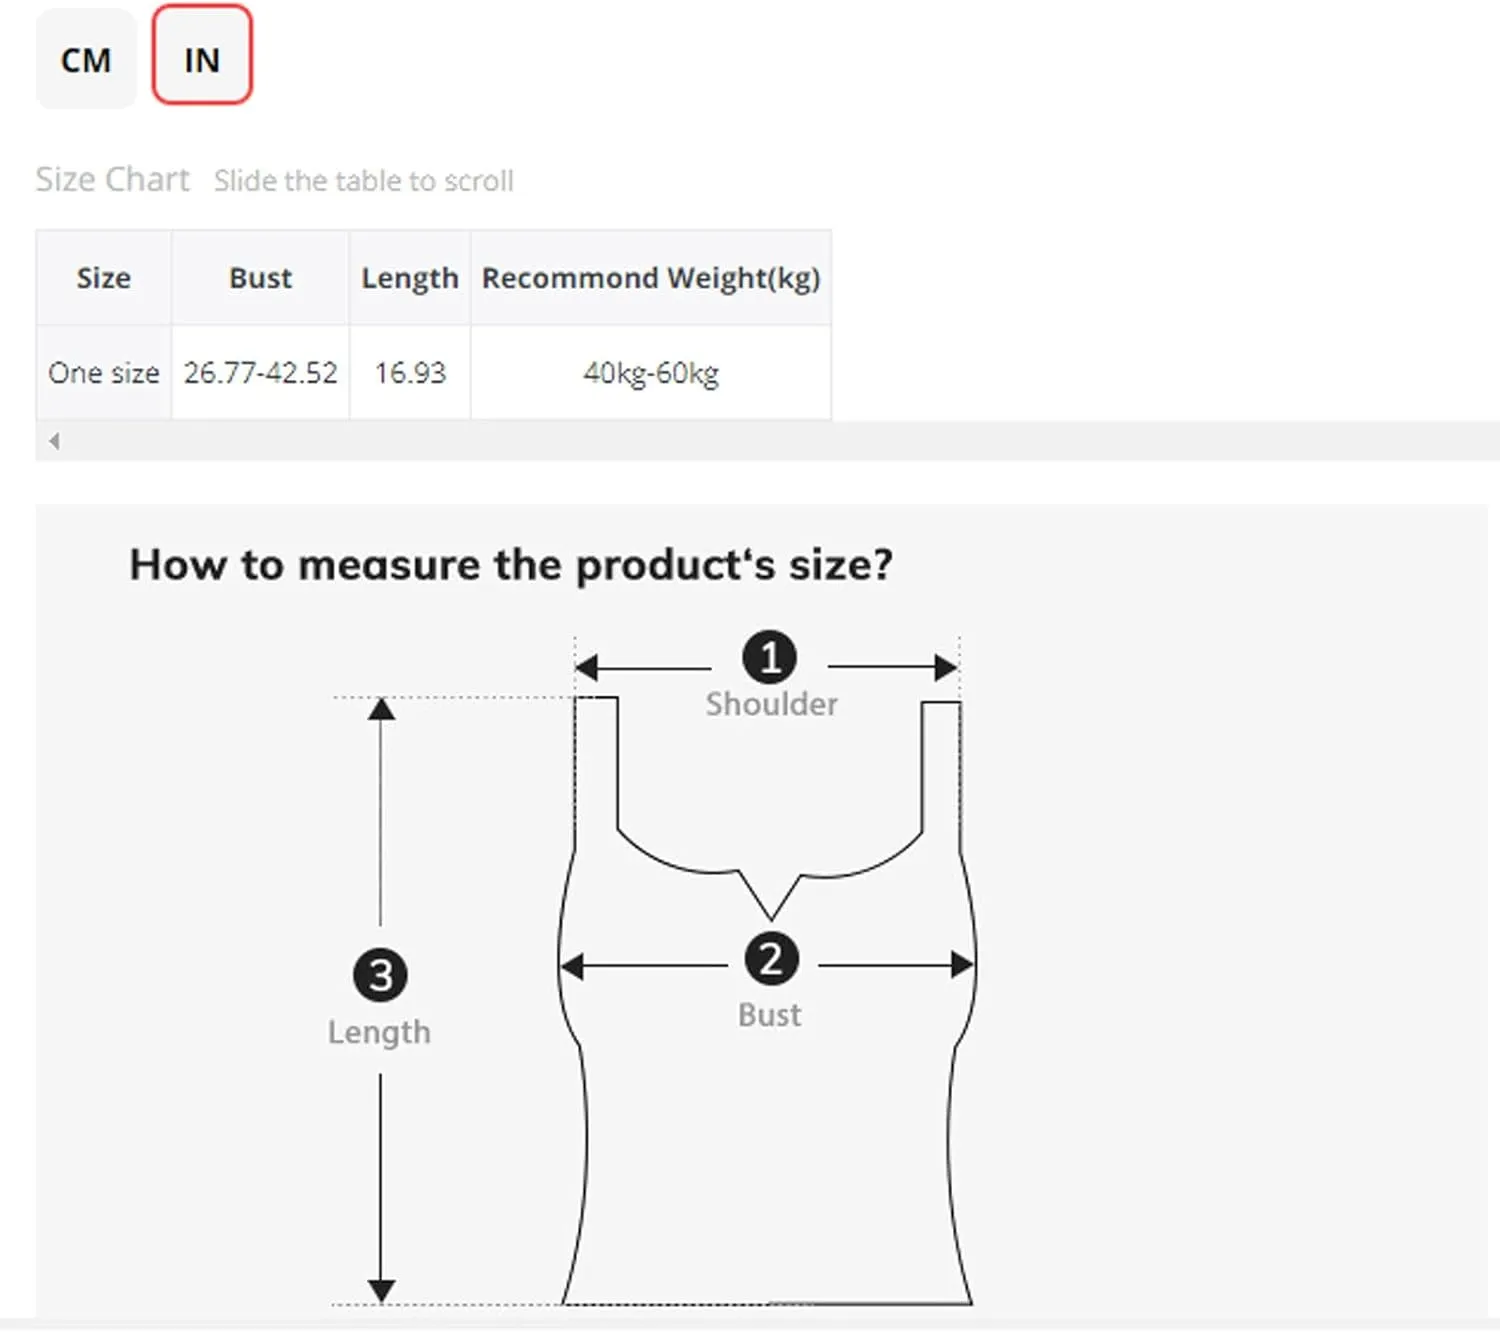Click the Bust column header
The height and width of the screenshot is (1332, 1500).
pos(260,278)
